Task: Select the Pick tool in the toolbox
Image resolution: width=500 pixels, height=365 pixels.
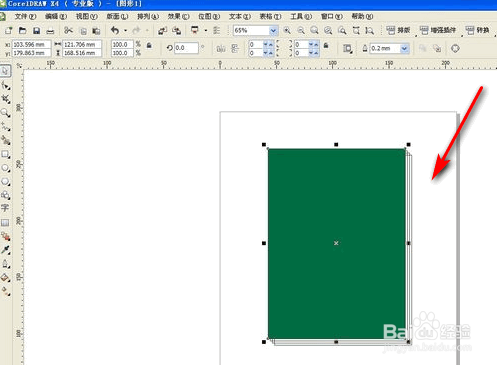Action: click(x=5, y=71)
